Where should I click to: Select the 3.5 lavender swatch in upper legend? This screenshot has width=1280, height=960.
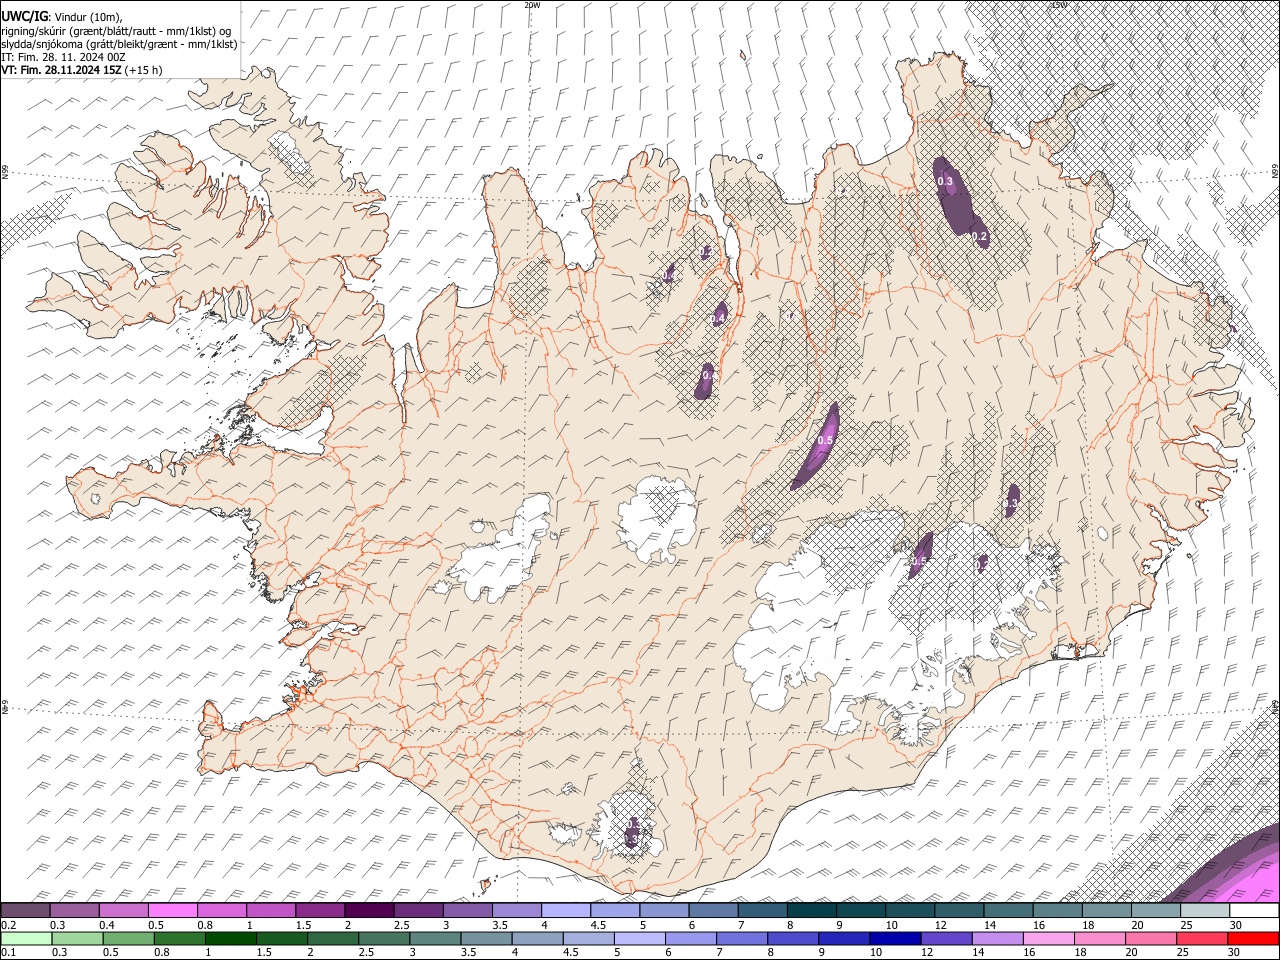[x=516, y=910]
